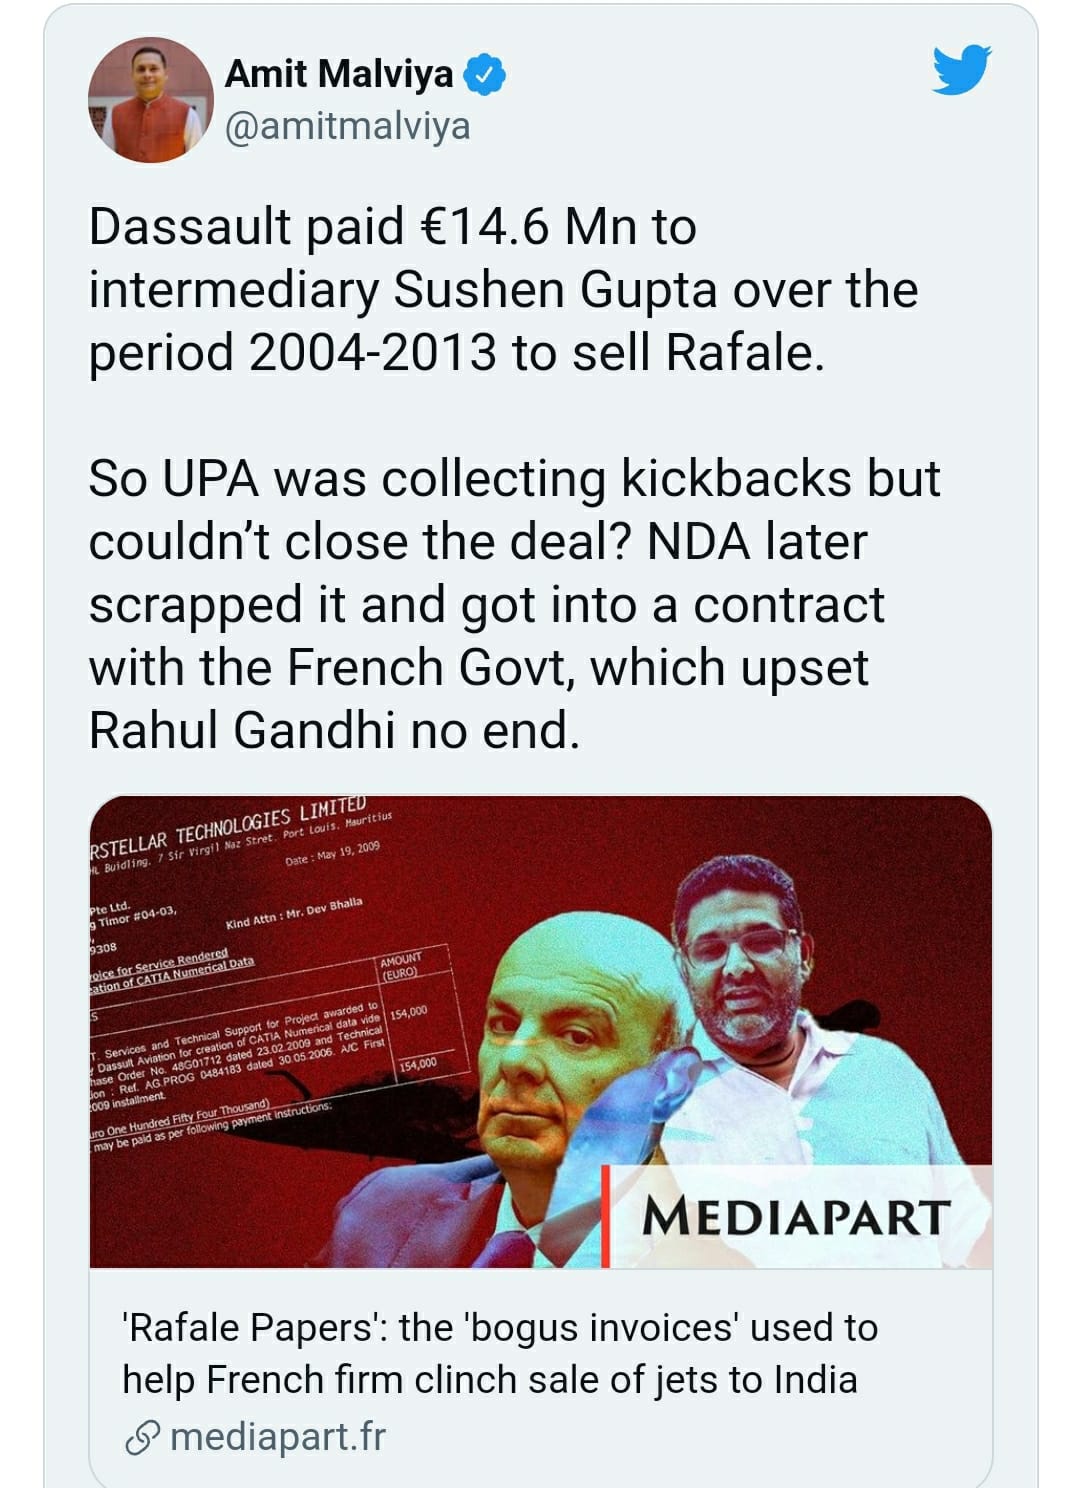
Task: Open the @amitmalviya handle
Action: (x=347, y=127)
